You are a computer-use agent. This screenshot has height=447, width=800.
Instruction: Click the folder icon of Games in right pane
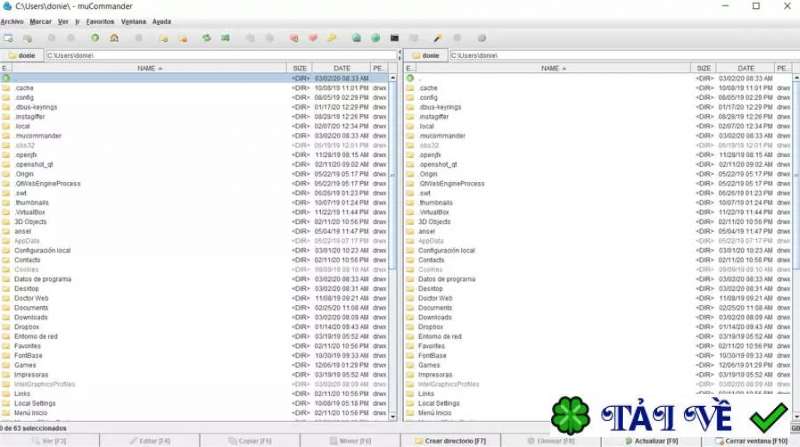[x=410, y=365]
